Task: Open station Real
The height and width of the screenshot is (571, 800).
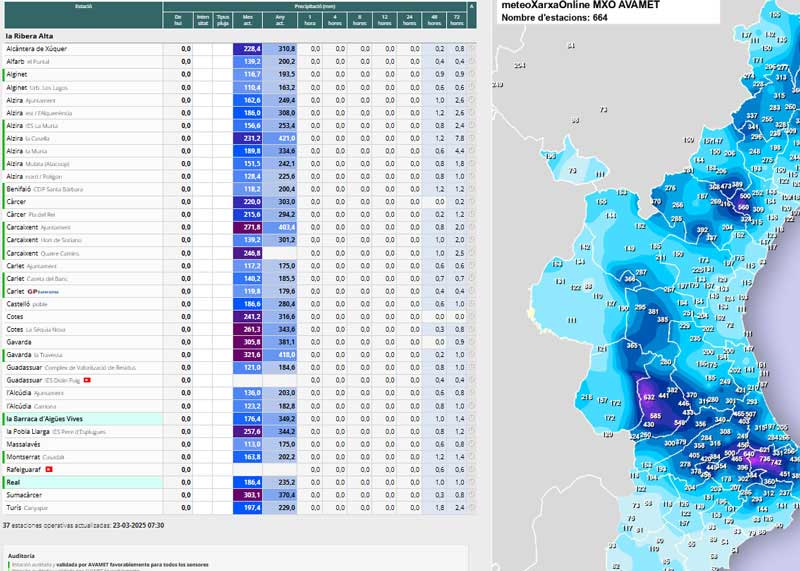Action: pyautogui.click(x=13, y=482)
